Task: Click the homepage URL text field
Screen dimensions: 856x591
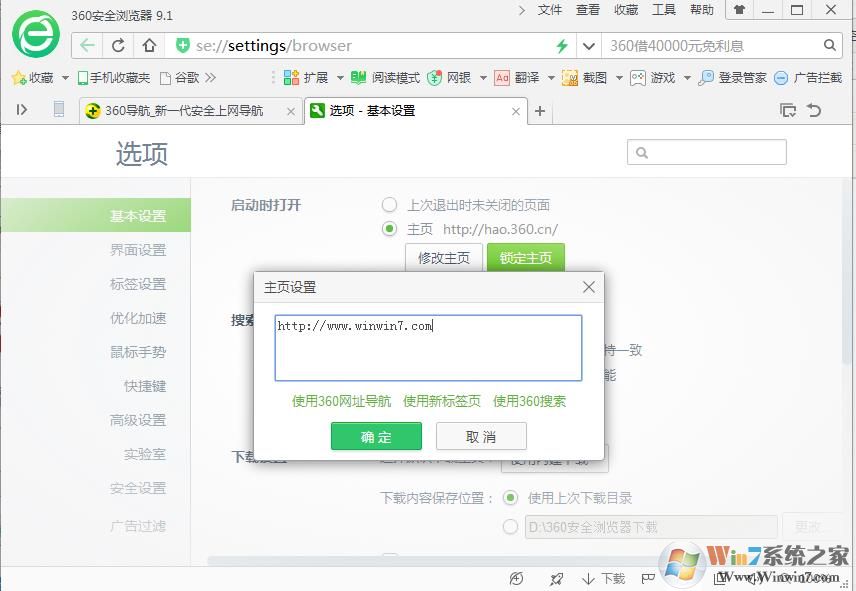Action: (428, 348)
